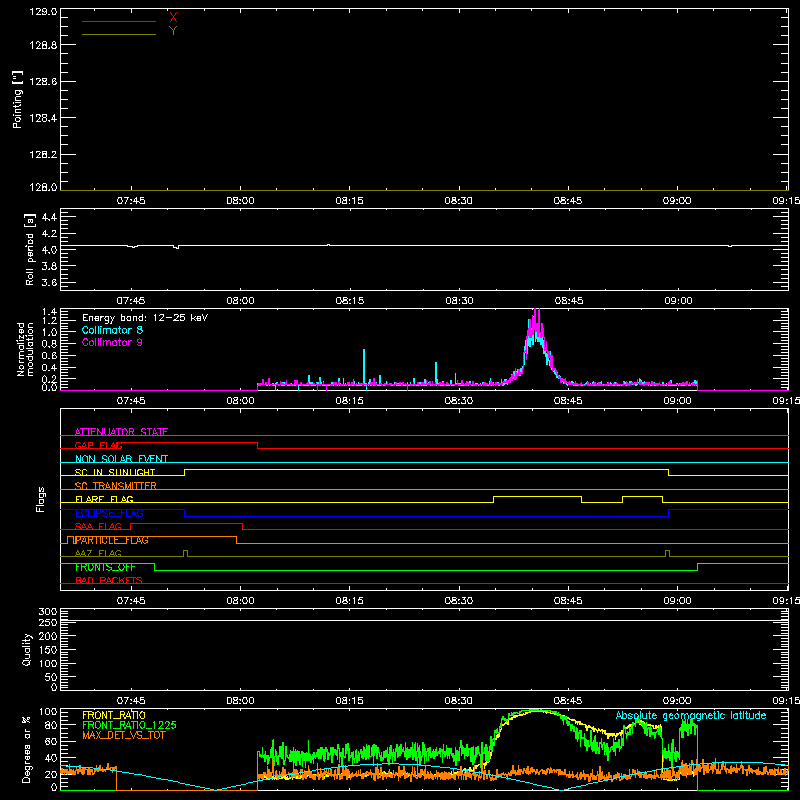Viewport: 800px width, 800px height.
Task: Click the orange PARTICLE_FLAG label
Action: tap(112, 540)
